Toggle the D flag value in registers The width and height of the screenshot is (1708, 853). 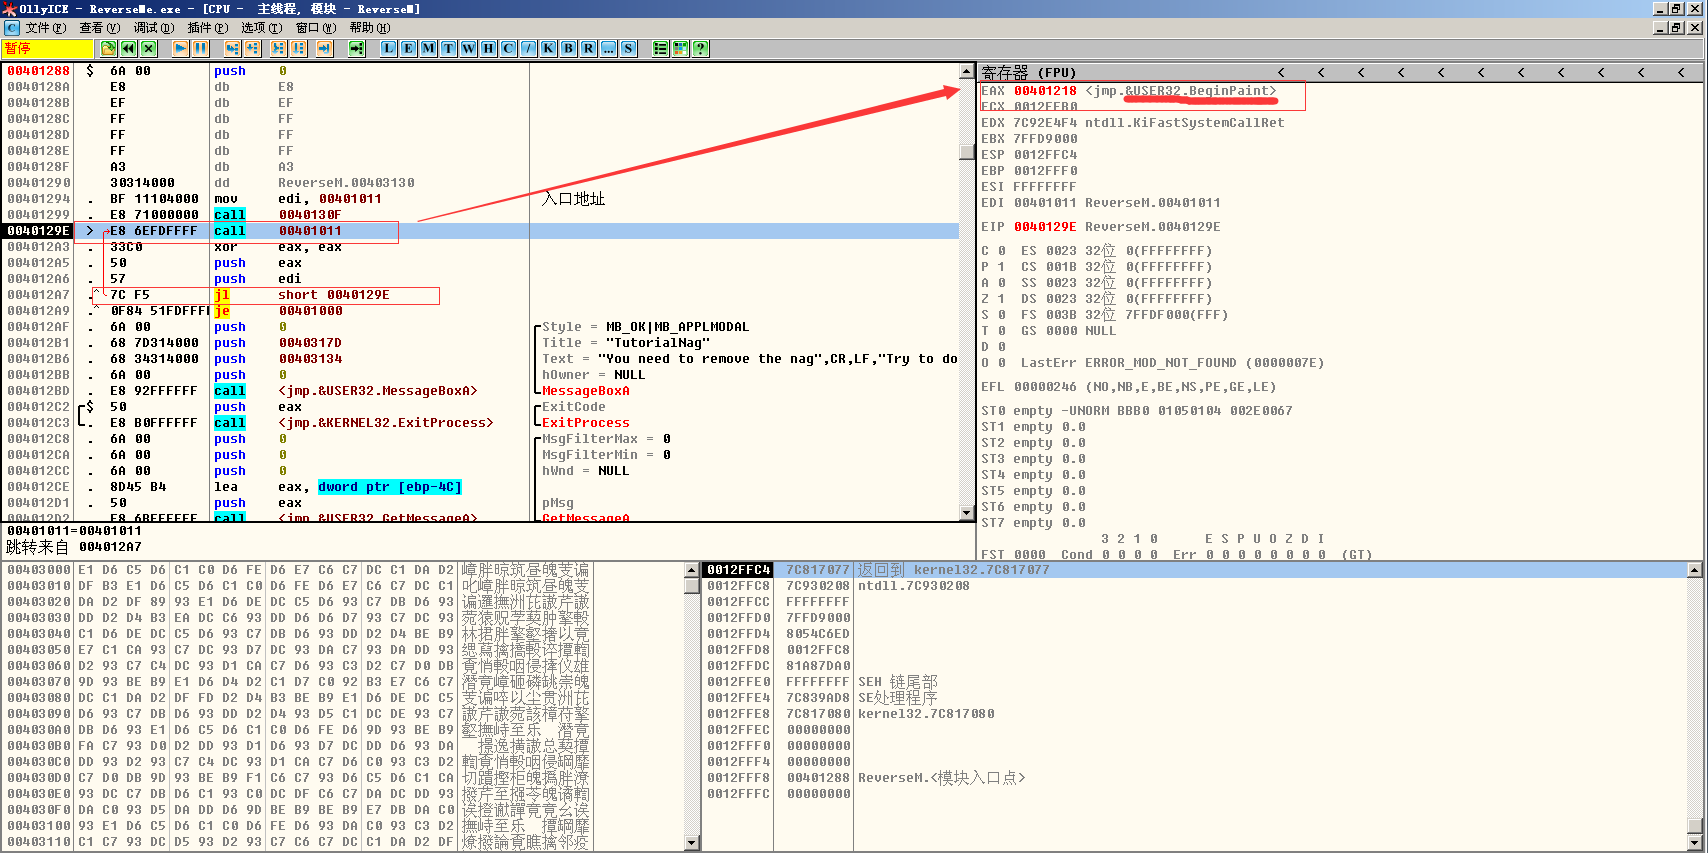coord(1002,347)
